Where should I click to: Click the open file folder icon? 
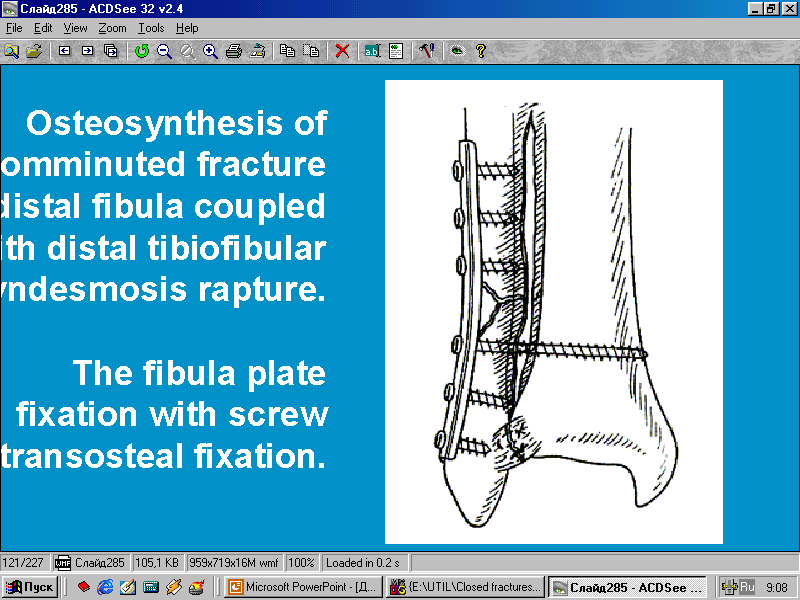point(34,51)
